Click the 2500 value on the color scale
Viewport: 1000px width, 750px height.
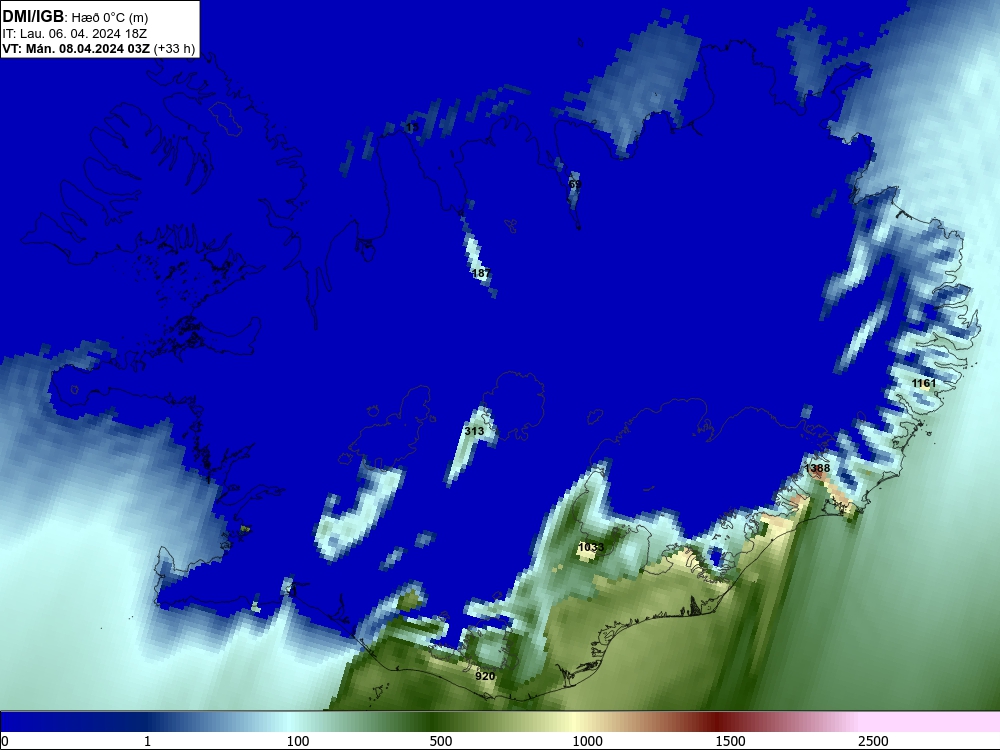click(x=873, y=741)
